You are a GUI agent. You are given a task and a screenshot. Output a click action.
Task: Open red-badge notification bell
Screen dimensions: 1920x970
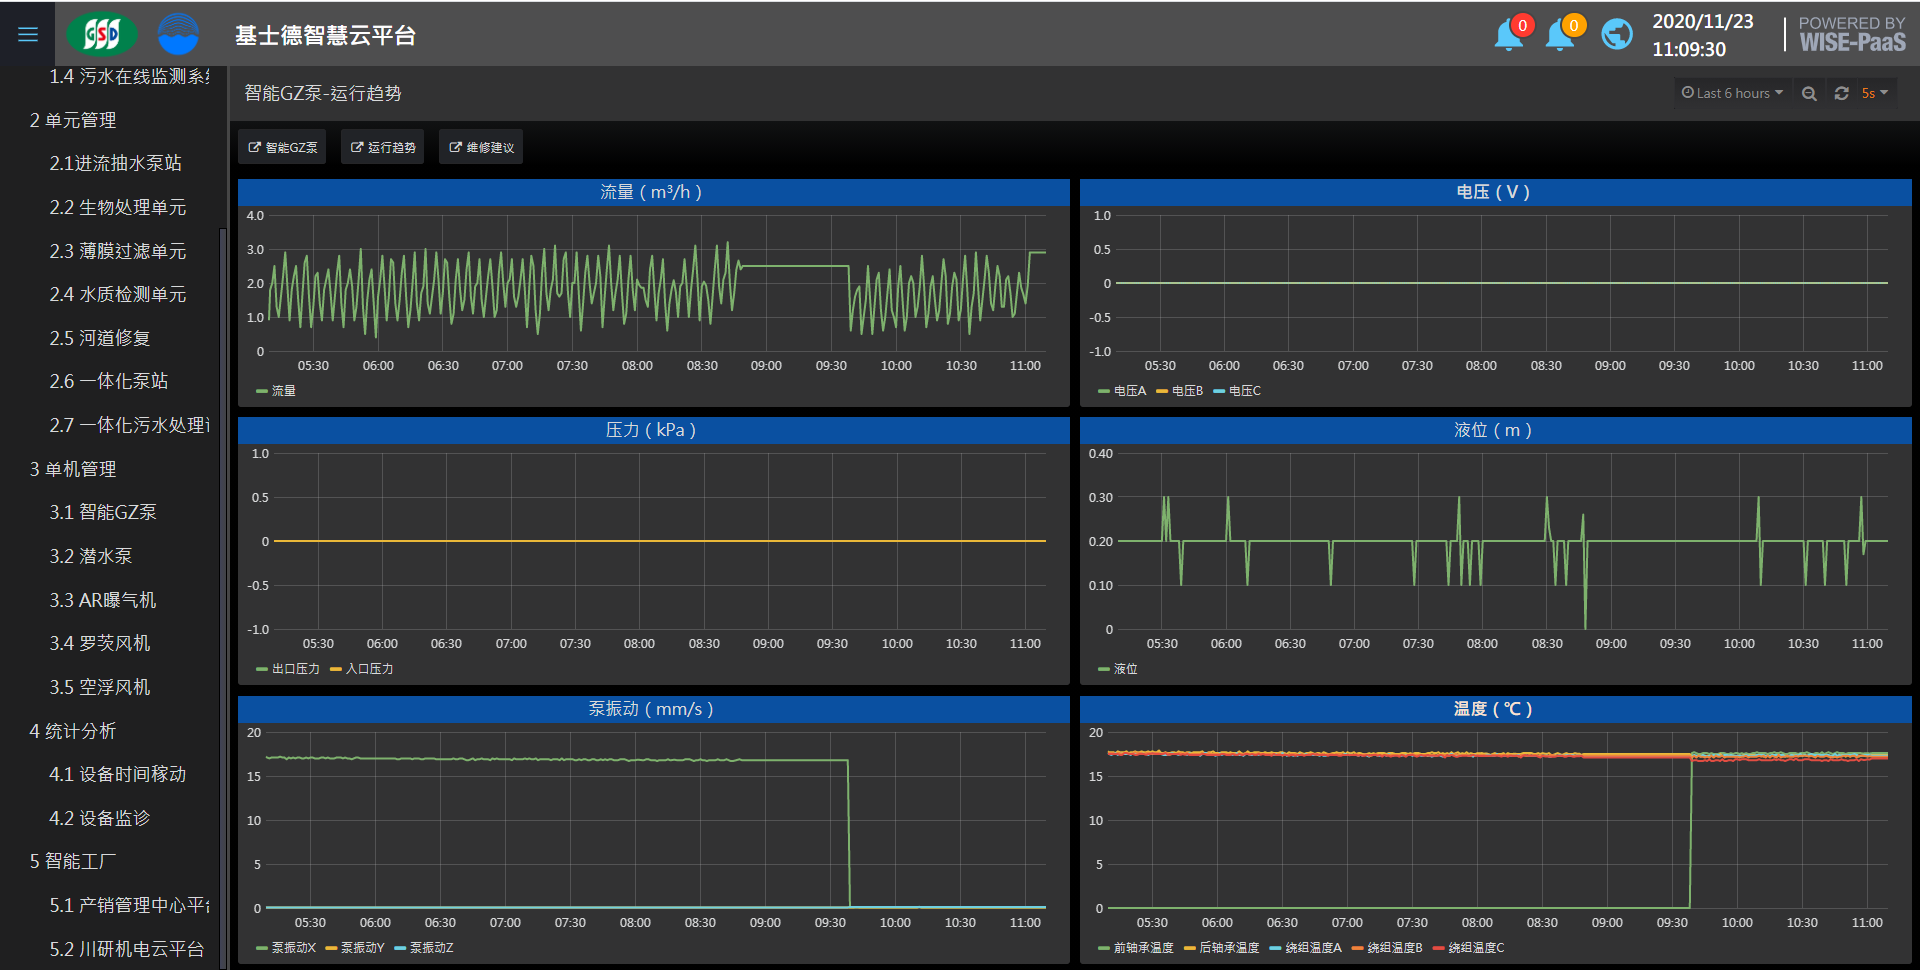(1509, 35)
